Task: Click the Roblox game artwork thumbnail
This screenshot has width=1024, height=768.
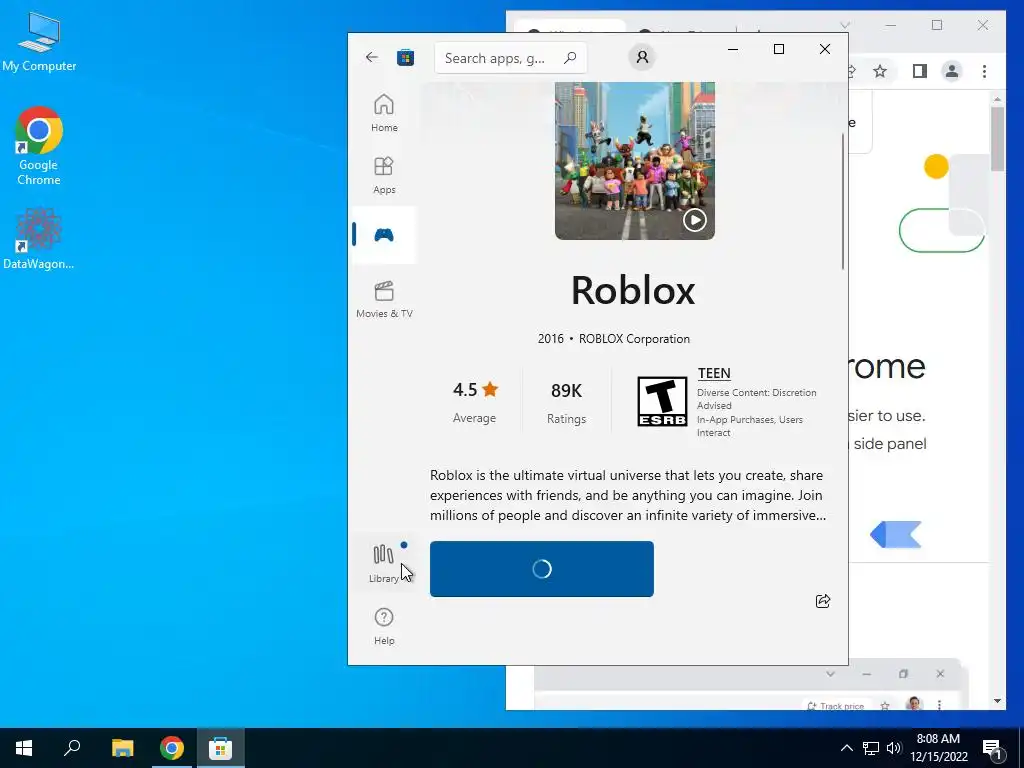Action: (635, 161)
